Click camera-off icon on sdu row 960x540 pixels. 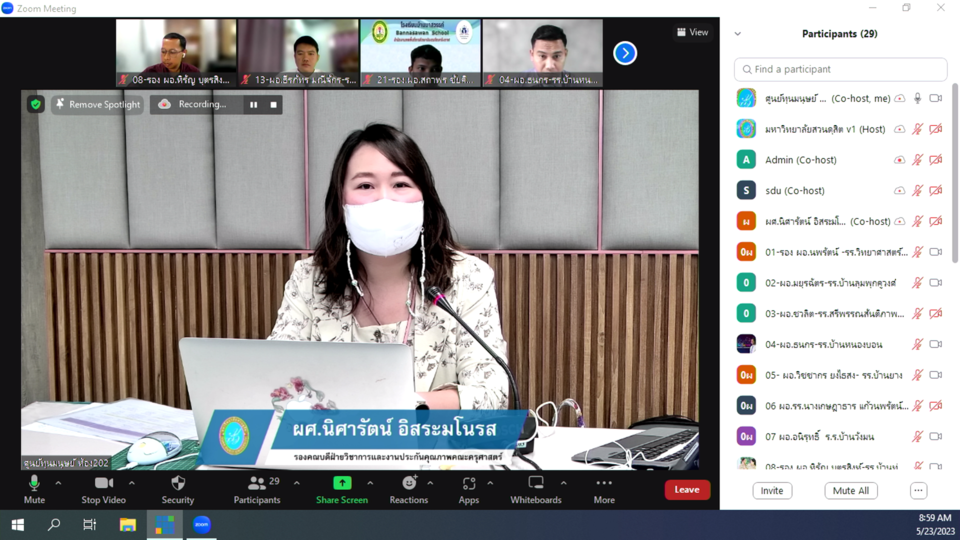click(936, 190)
